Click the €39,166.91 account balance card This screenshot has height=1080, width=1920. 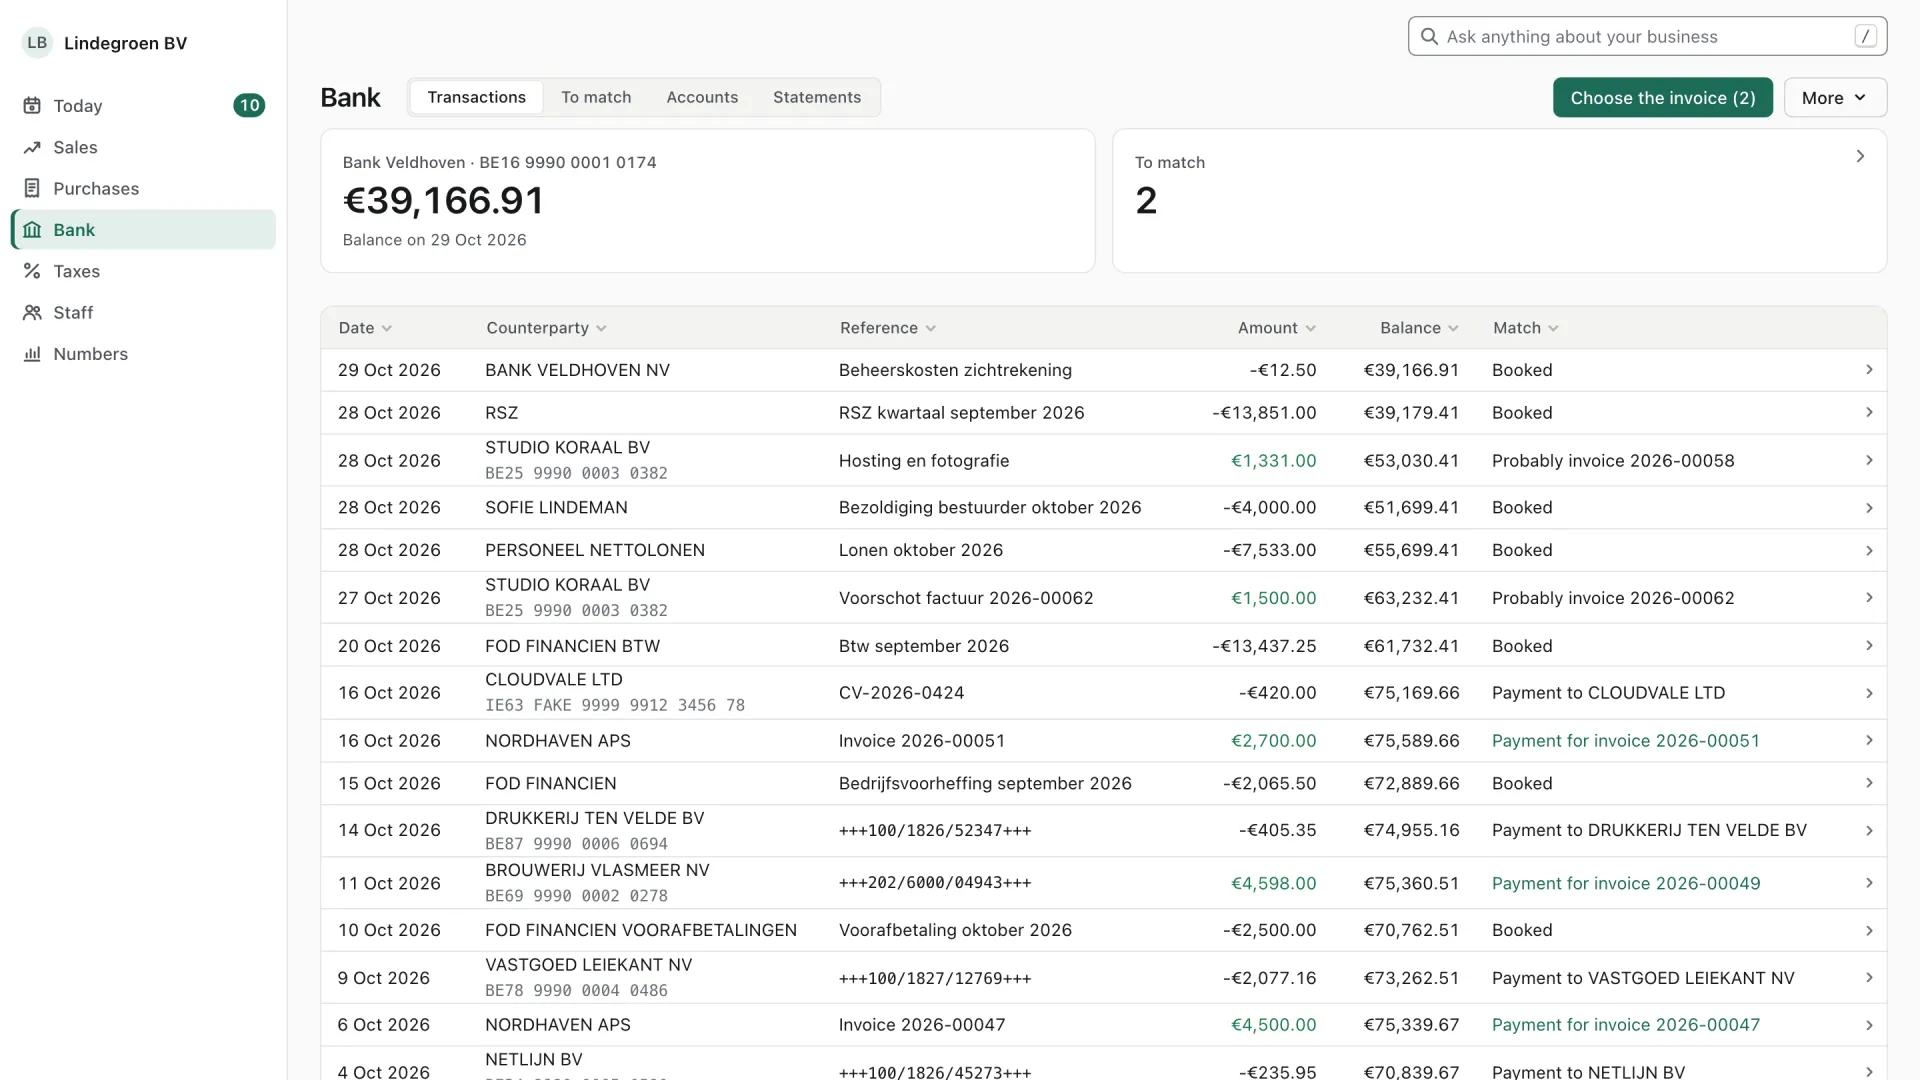tap(707, 200)
